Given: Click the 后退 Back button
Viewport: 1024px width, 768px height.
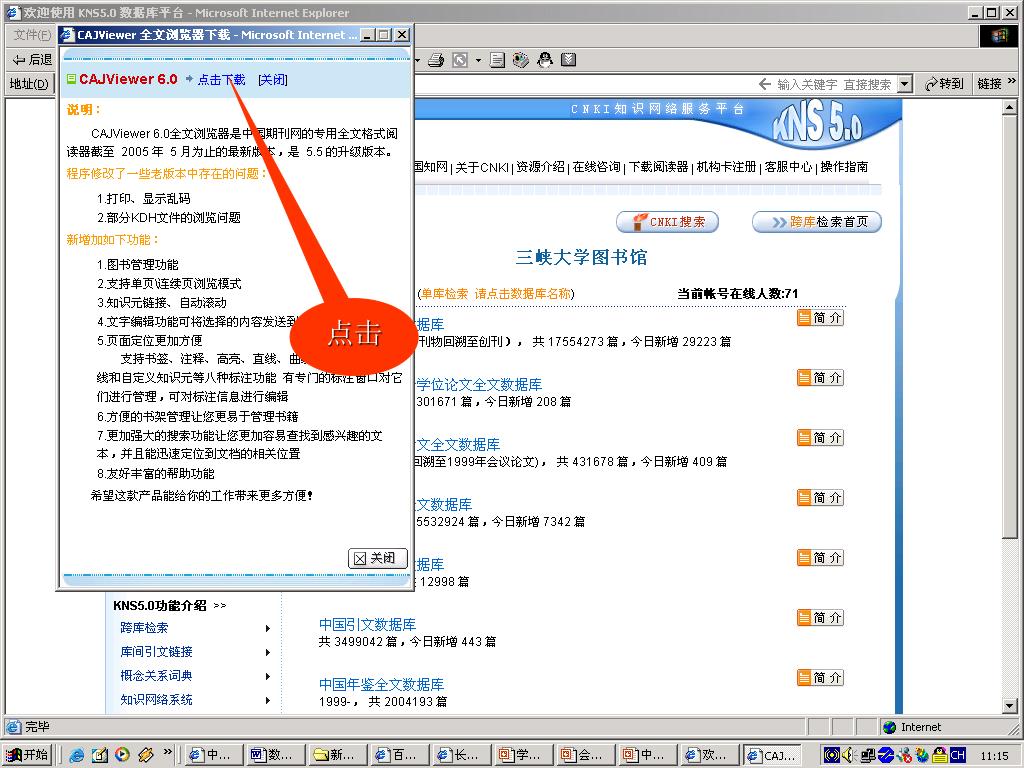Looking at the screenshot, I should coord(33,60).
